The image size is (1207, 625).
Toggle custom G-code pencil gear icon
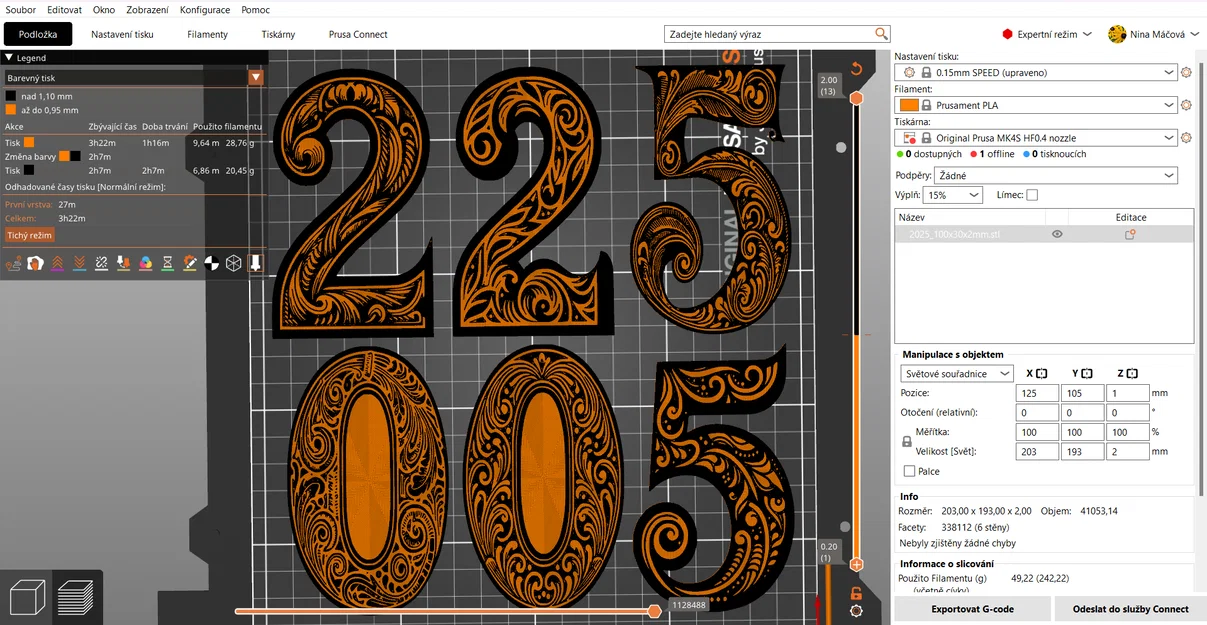tap(189, 263)
